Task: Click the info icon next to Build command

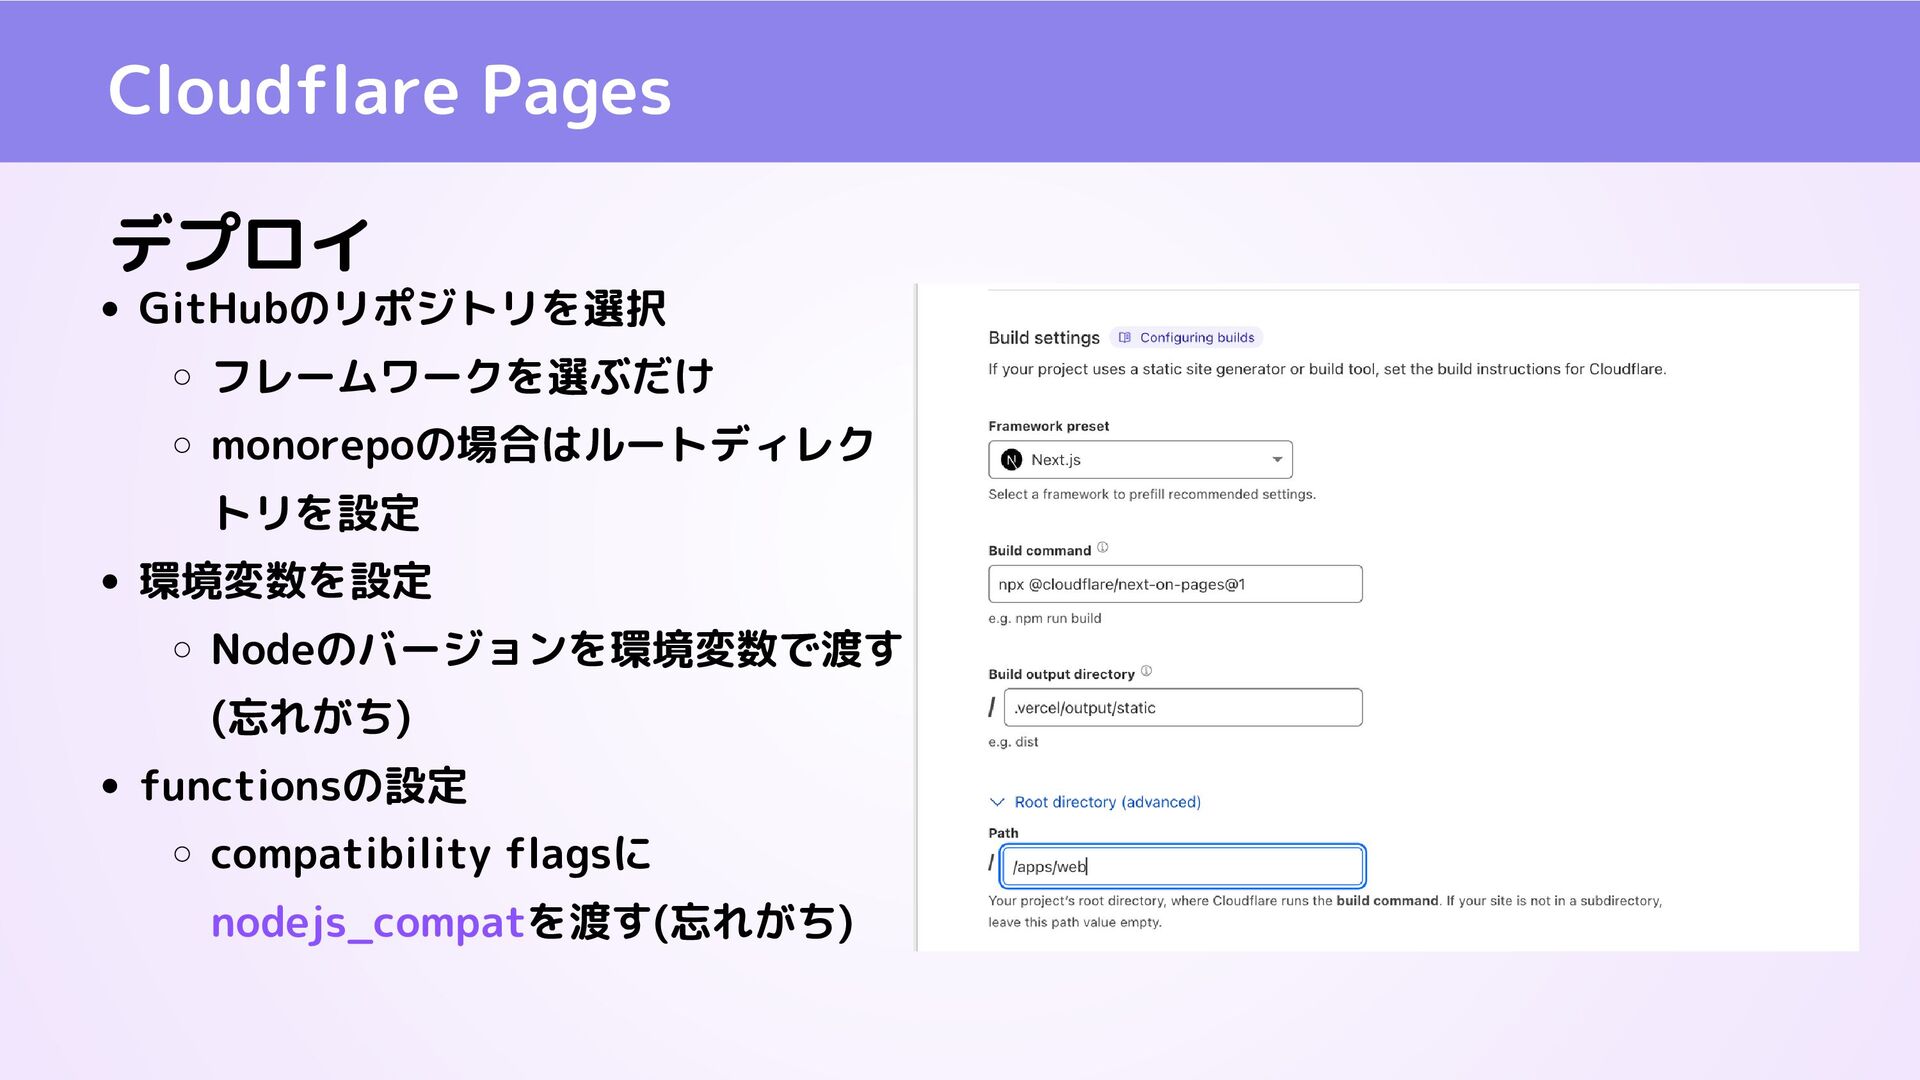Action: (x=1102, y=548)
